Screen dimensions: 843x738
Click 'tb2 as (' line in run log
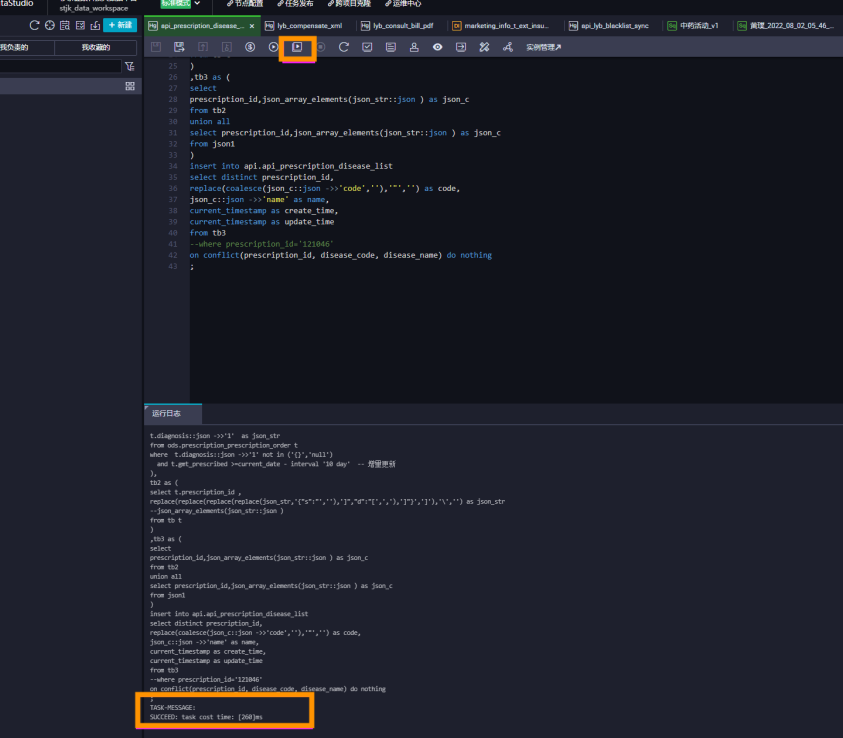point(164,483)
